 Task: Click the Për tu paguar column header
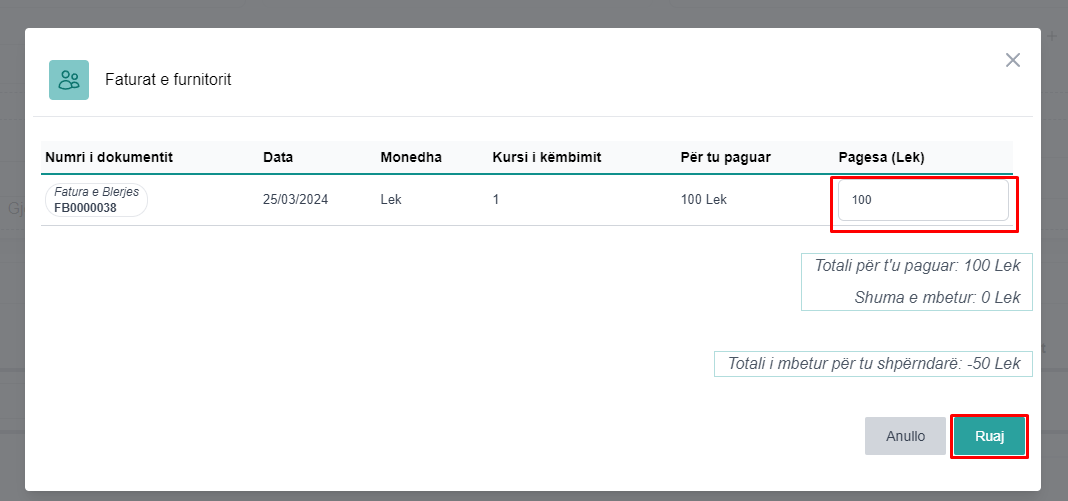(x=726, y=158)
